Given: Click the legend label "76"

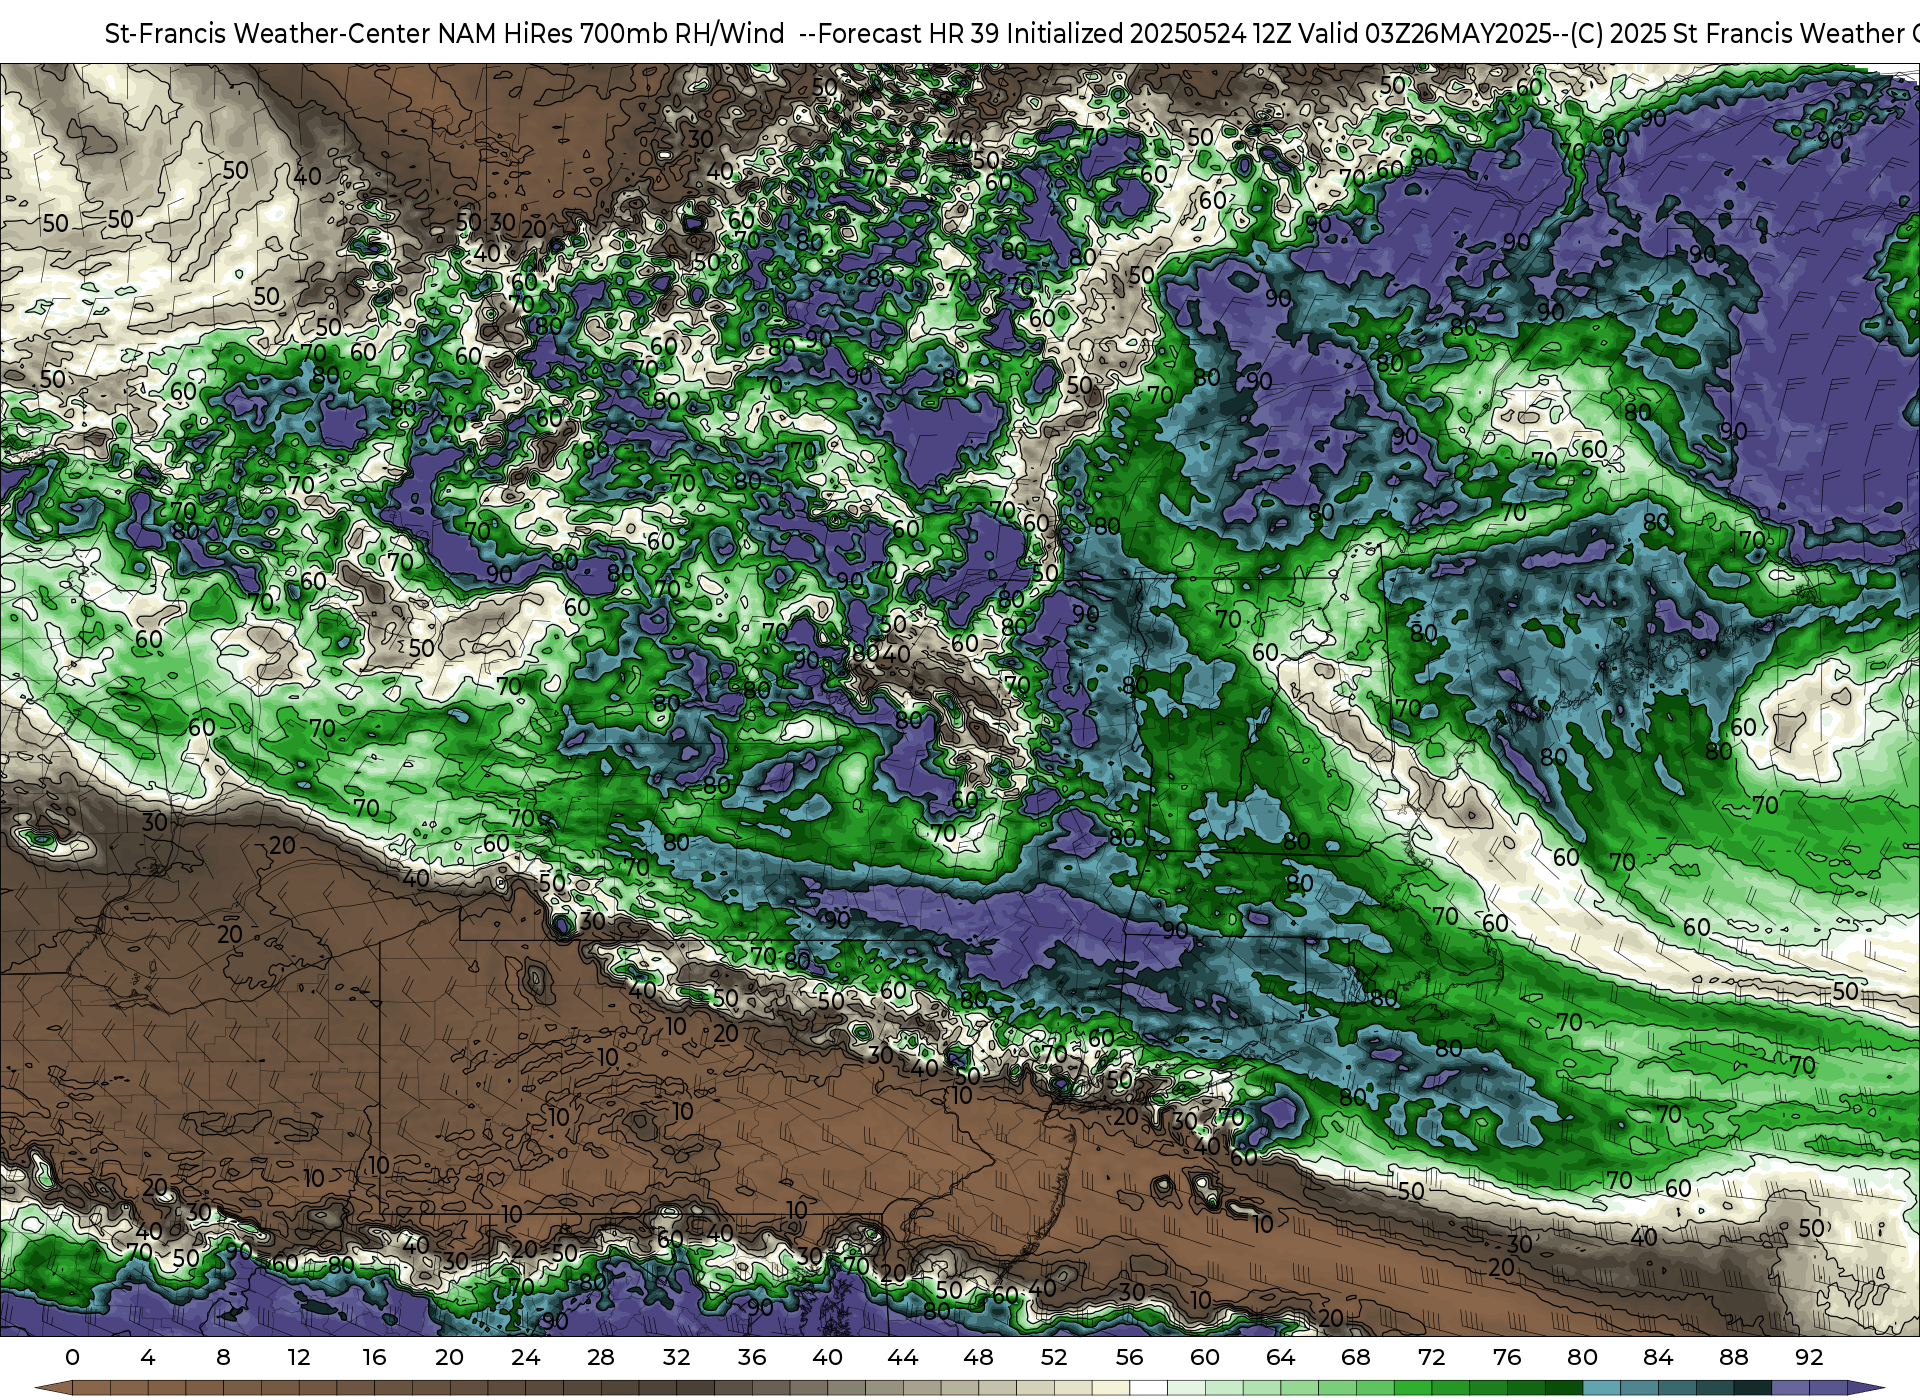Looking at the screenshot, I should (x=1507, y=1357).
